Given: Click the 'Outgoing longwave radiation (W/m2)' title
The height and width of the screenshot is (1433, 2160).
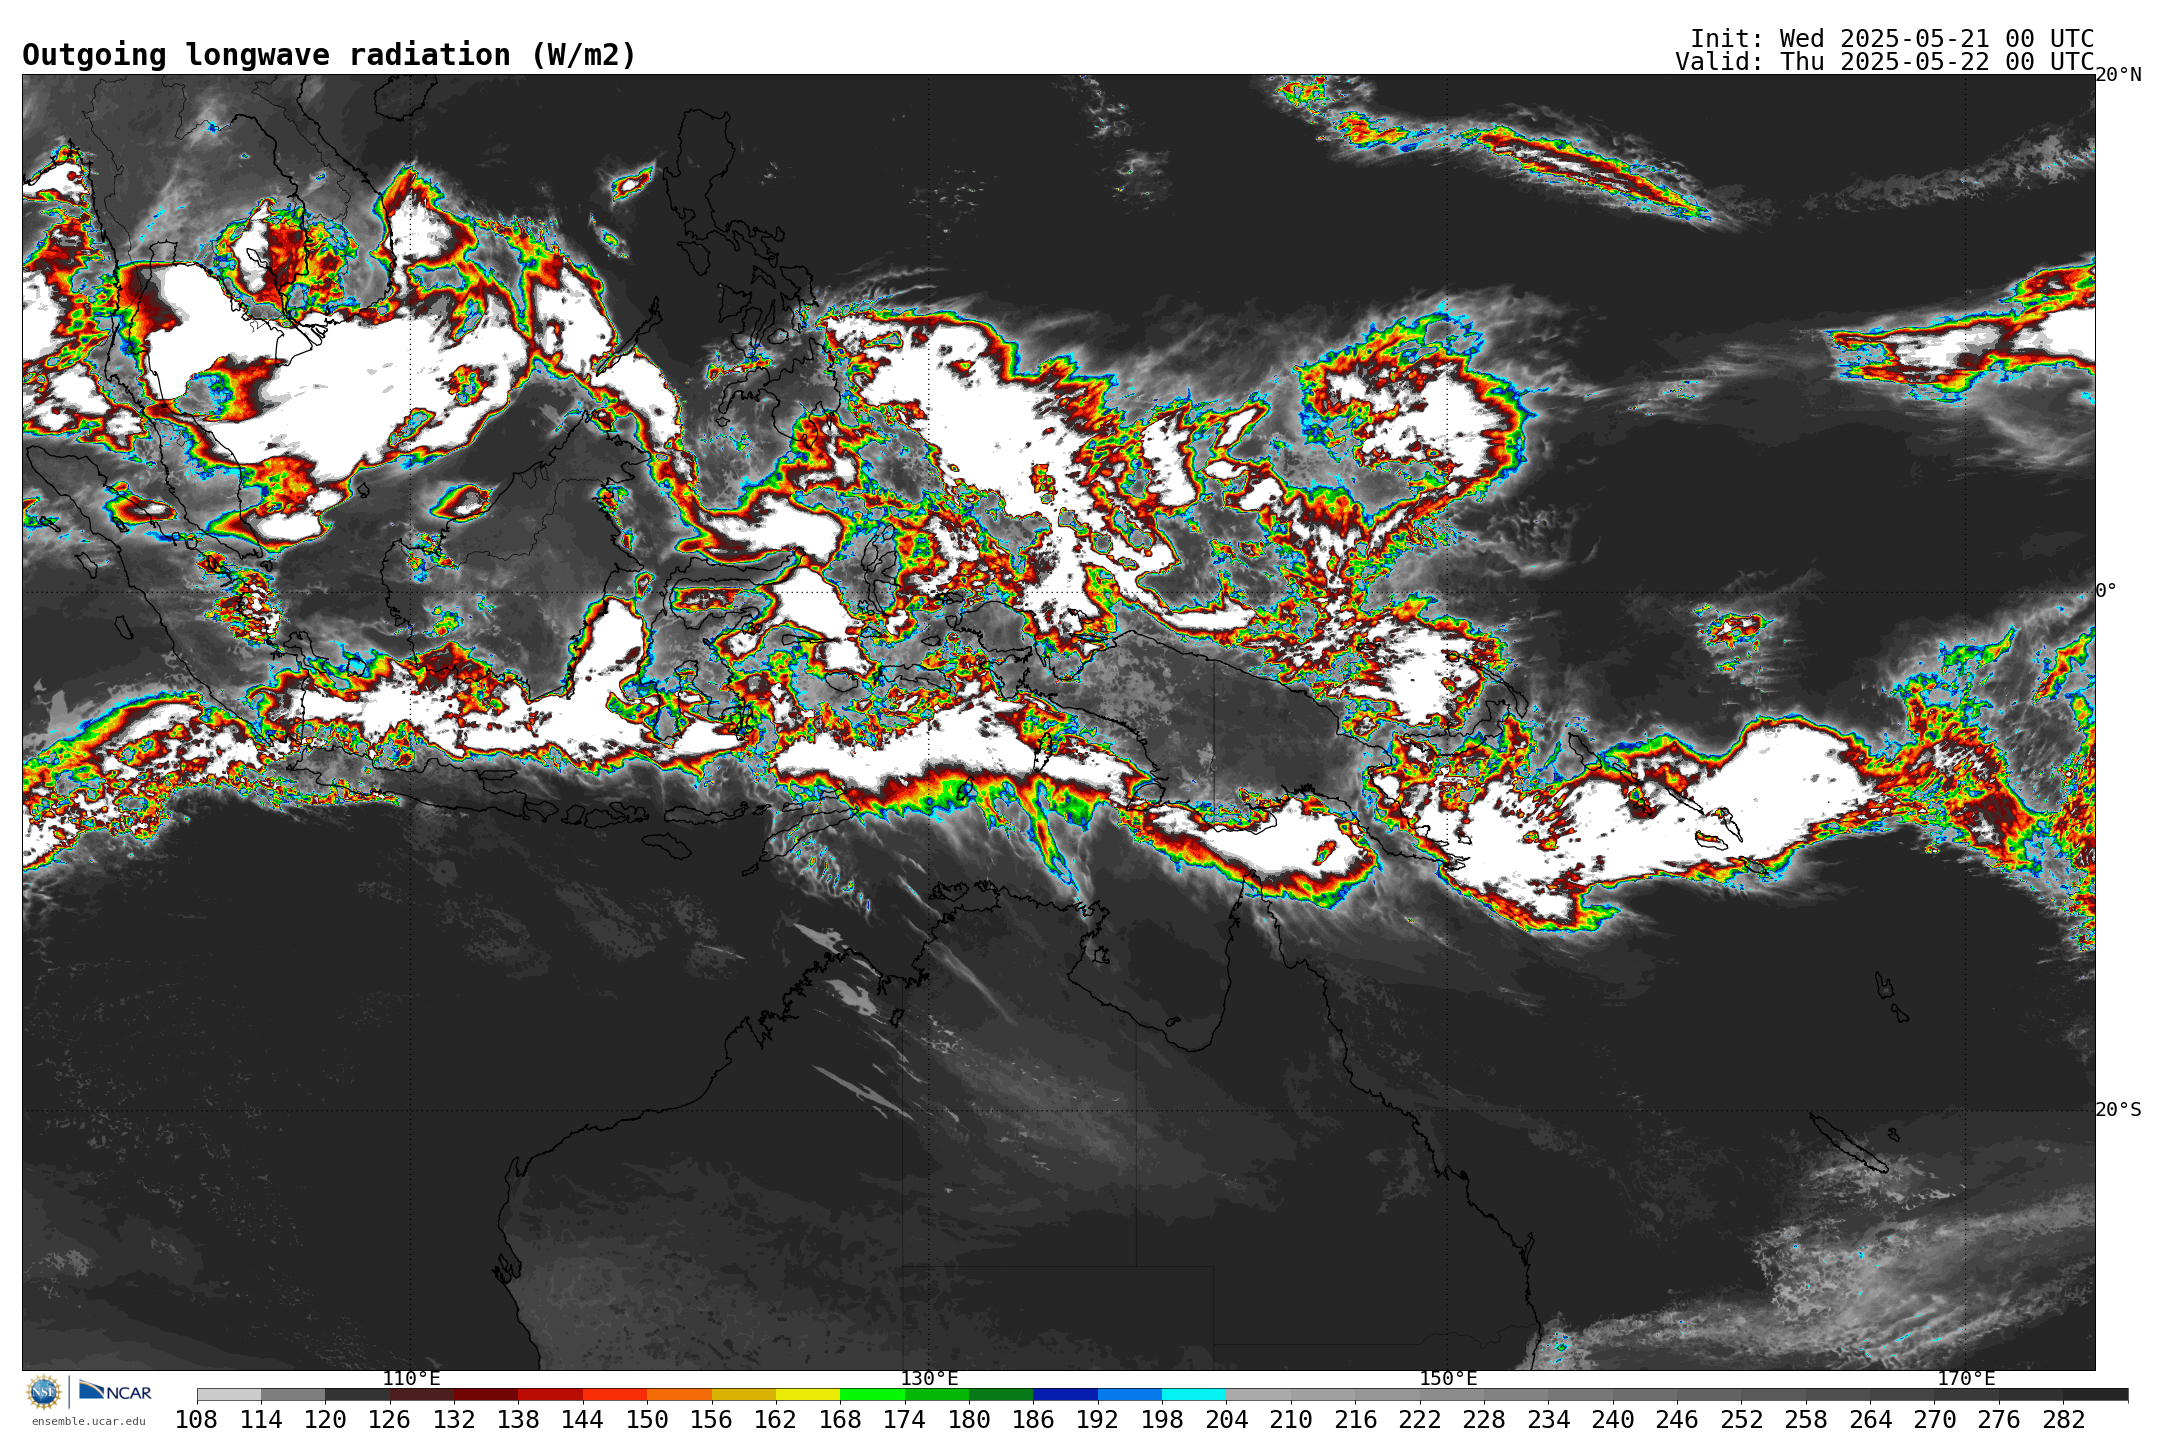Looking at the screenshot, I should tap(329, 55).
